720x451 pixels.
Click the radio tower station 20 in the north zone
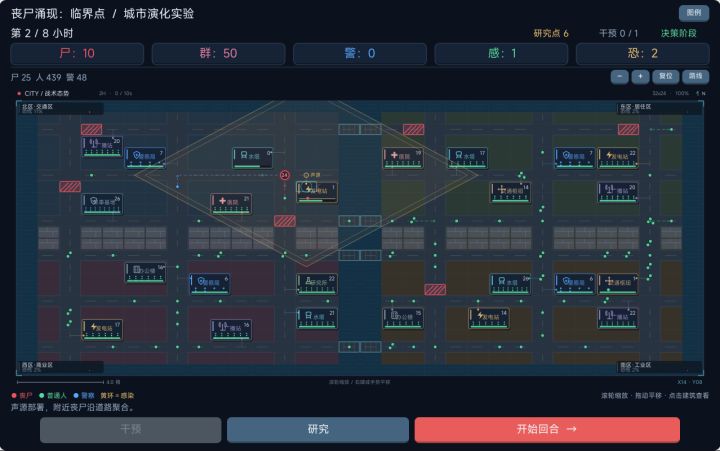pos(102,147)
